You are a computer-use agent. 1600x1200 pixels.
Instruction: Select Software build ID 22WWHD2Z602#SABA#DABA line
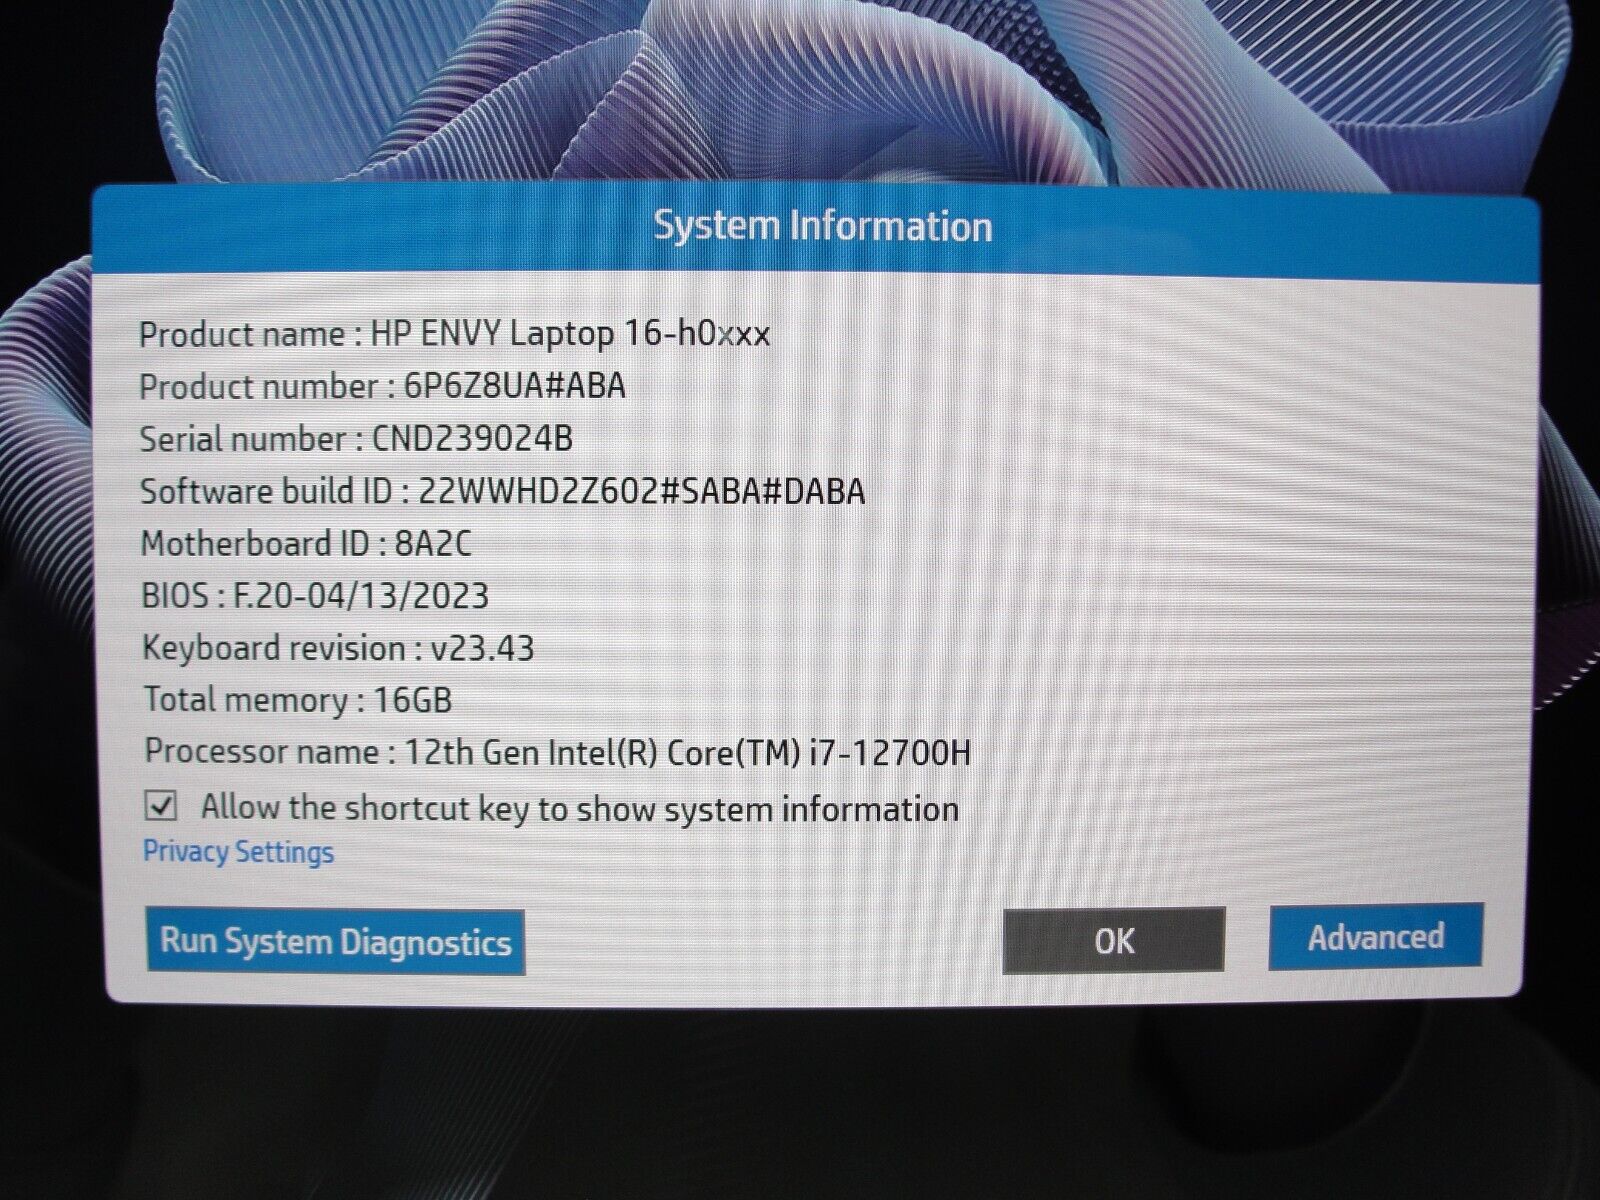click(x=503, y=491)
